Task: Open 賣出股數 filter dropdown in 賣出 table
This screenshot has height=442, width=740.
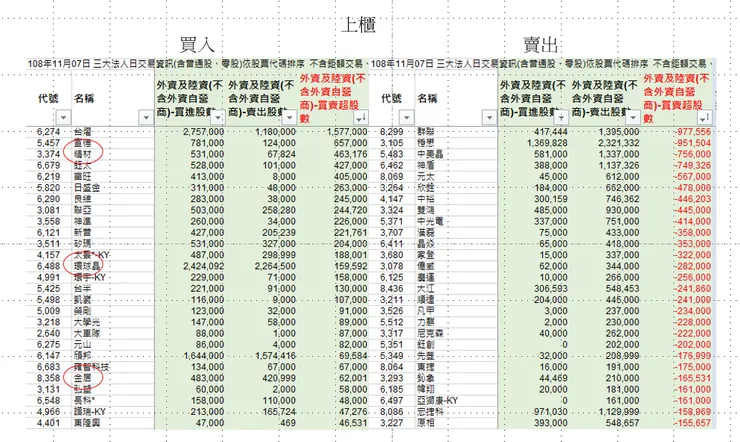Action: [633, 117]
